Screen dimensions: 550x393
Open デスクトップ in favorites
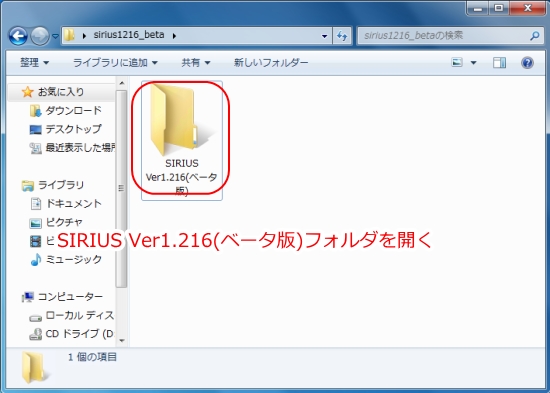tap(73, 129)
